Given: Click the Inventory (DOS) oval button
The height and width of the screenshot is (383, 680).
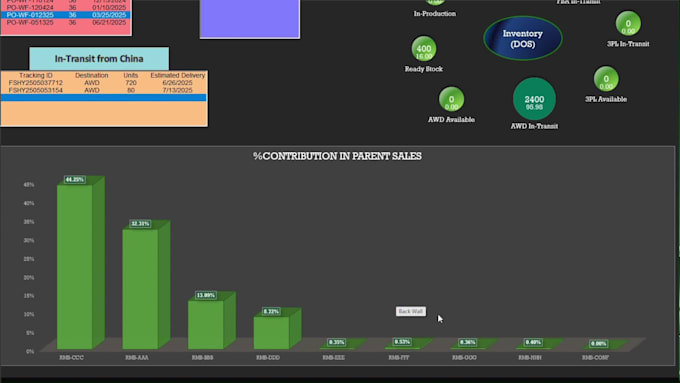Looking at the screenshot, I should pyautogui.click(x=523, y=39).
